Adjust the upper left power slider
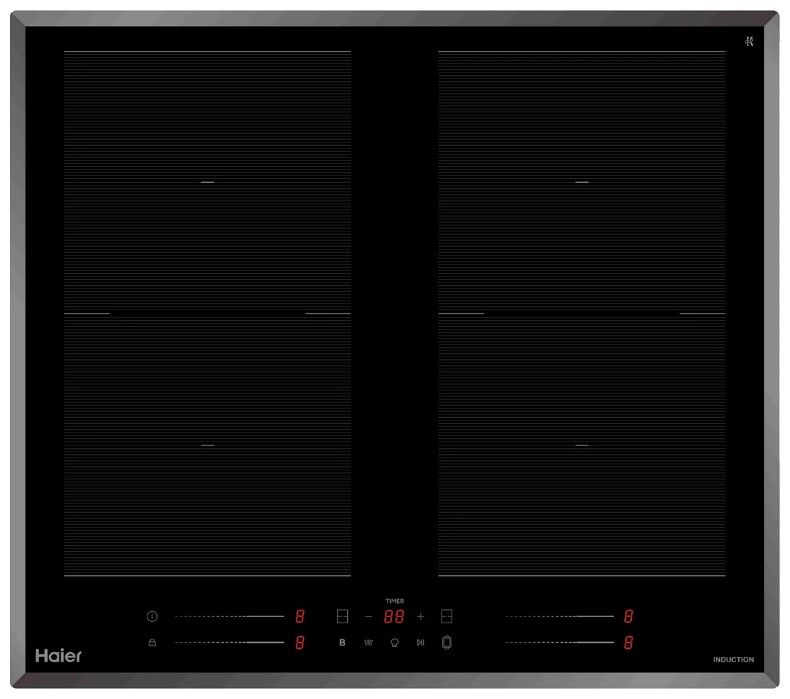 [229, 617]
